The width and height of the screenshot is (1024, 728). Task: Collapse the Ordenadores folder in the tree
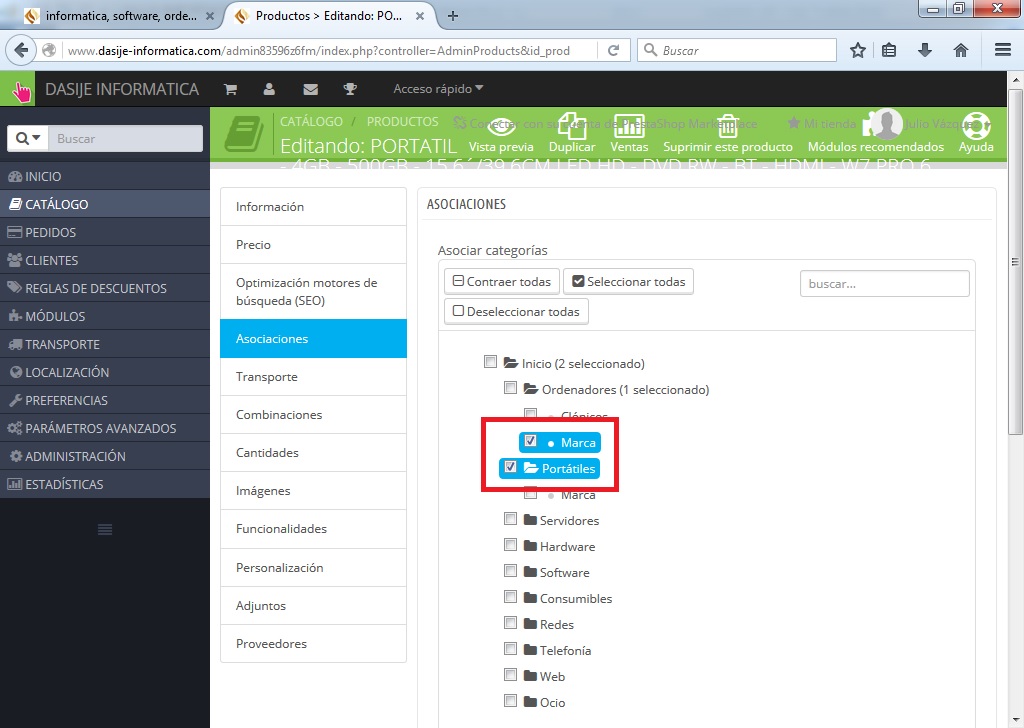point(531,389)
